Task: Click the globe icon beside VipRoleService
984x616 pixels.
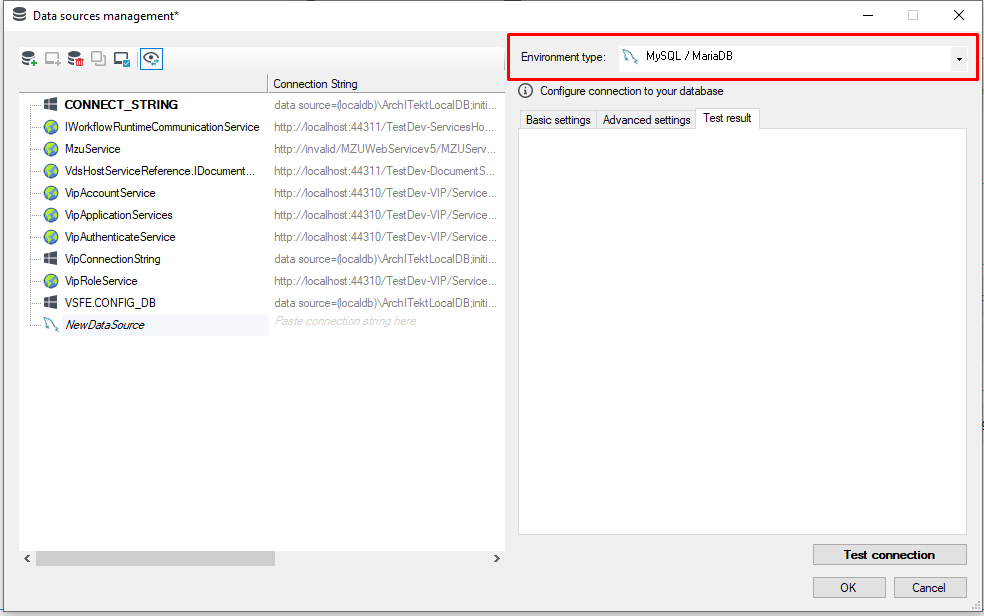Action: pyautogui.click(x=51, y=280)
